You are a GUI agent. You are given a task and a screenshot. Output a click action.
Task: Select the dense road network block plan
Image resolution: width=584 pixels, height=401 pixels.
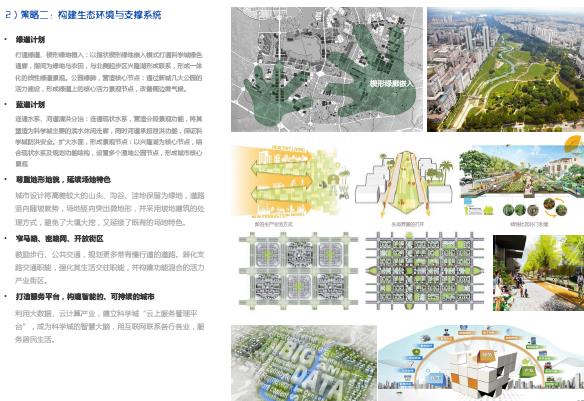pos(424,271)
